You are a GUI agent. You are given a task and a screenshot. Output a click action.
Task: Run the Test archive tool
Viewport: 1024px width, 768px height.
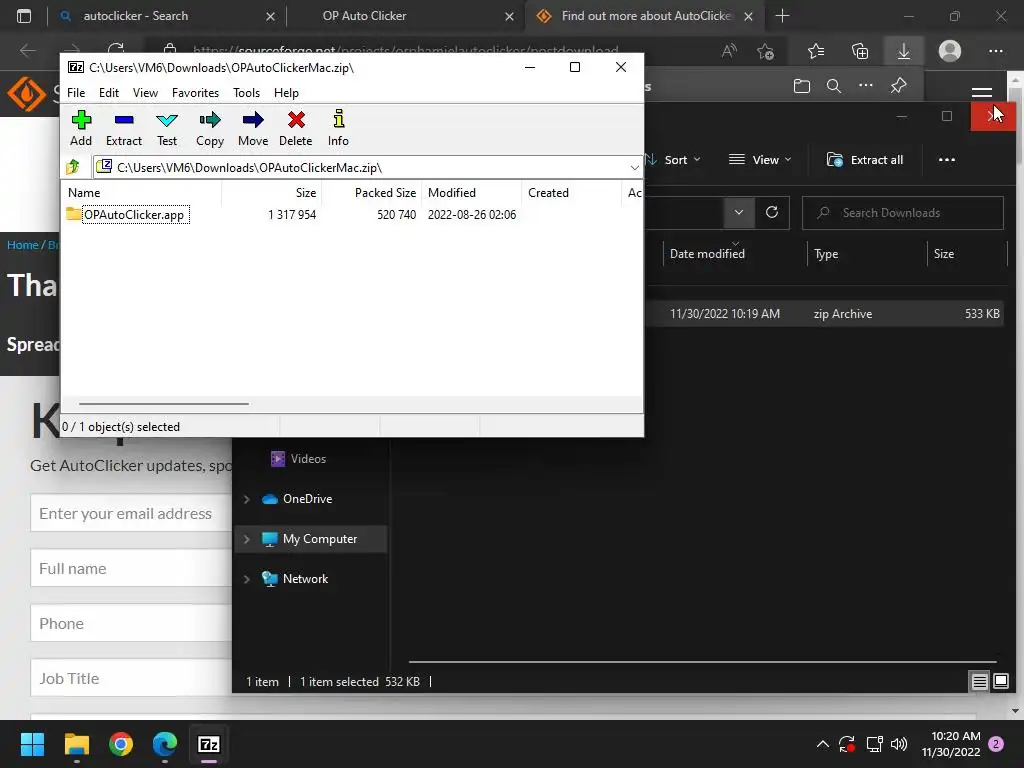coord(167,128)
